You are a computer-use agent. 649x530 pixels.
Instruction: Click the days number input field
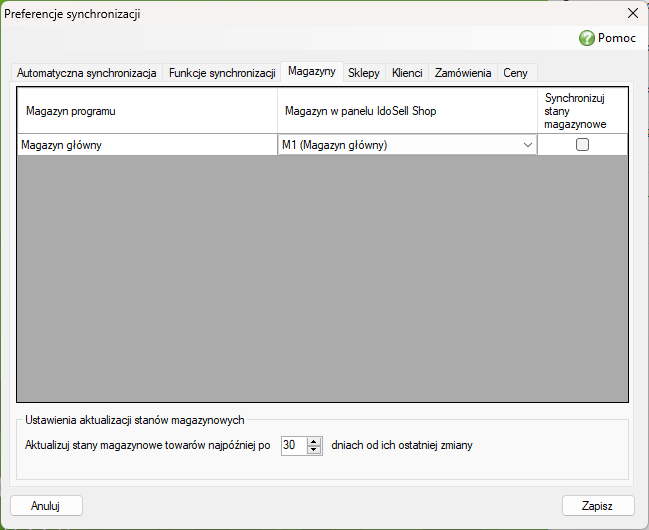tap(294, 446)
